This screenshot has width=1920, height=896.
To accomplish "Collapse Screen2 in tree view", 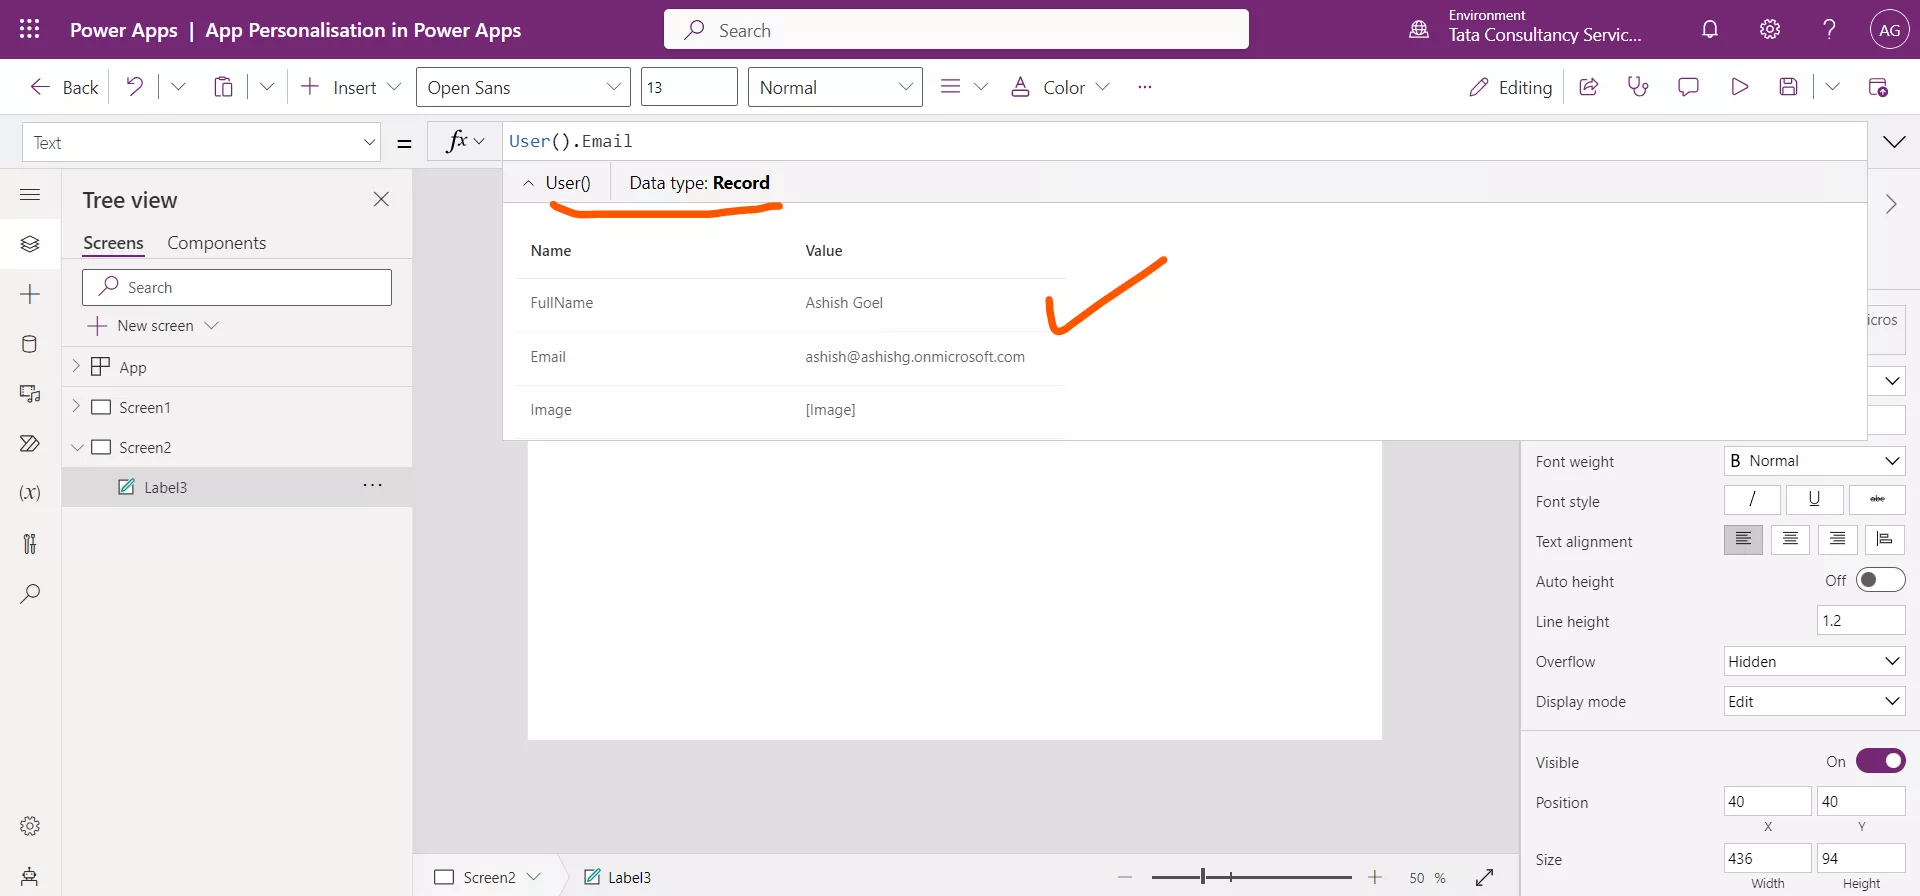I will pos(77,447).
